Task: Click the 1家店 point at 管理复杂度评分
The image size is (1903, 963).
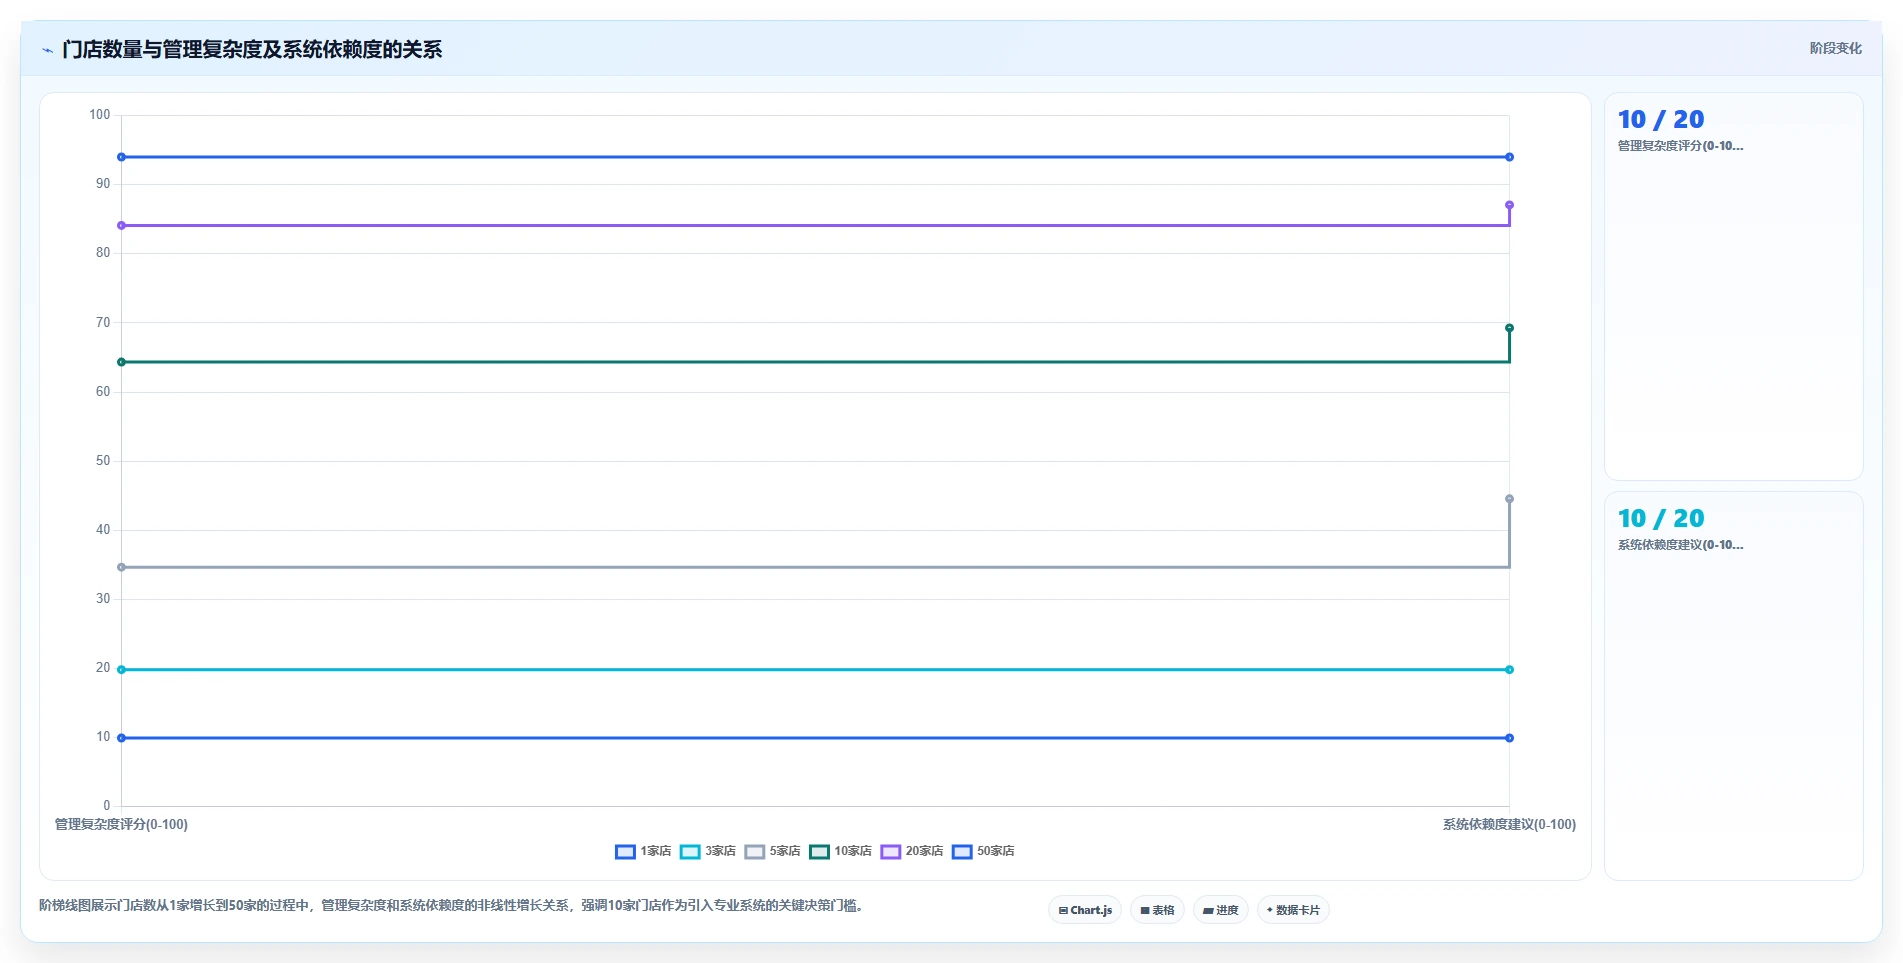Action: [x=122, y=738]
